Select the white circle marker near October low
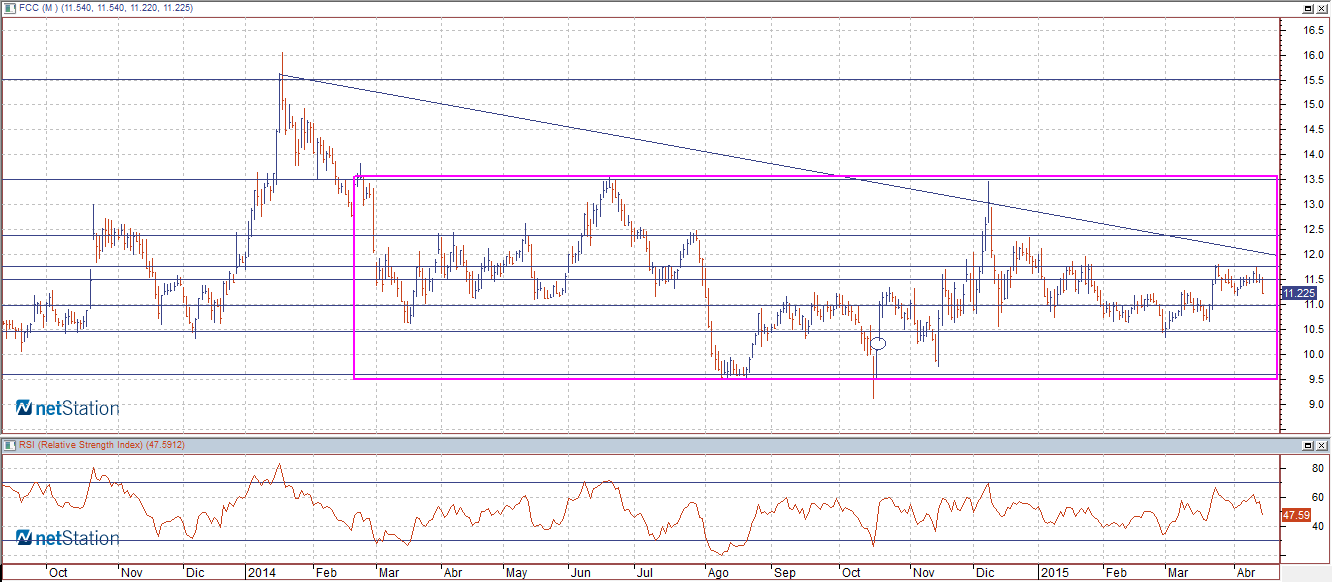Image resolution: width=1332 pixels, height=582 pixels. pyautogui.click(x=878, y=344)
